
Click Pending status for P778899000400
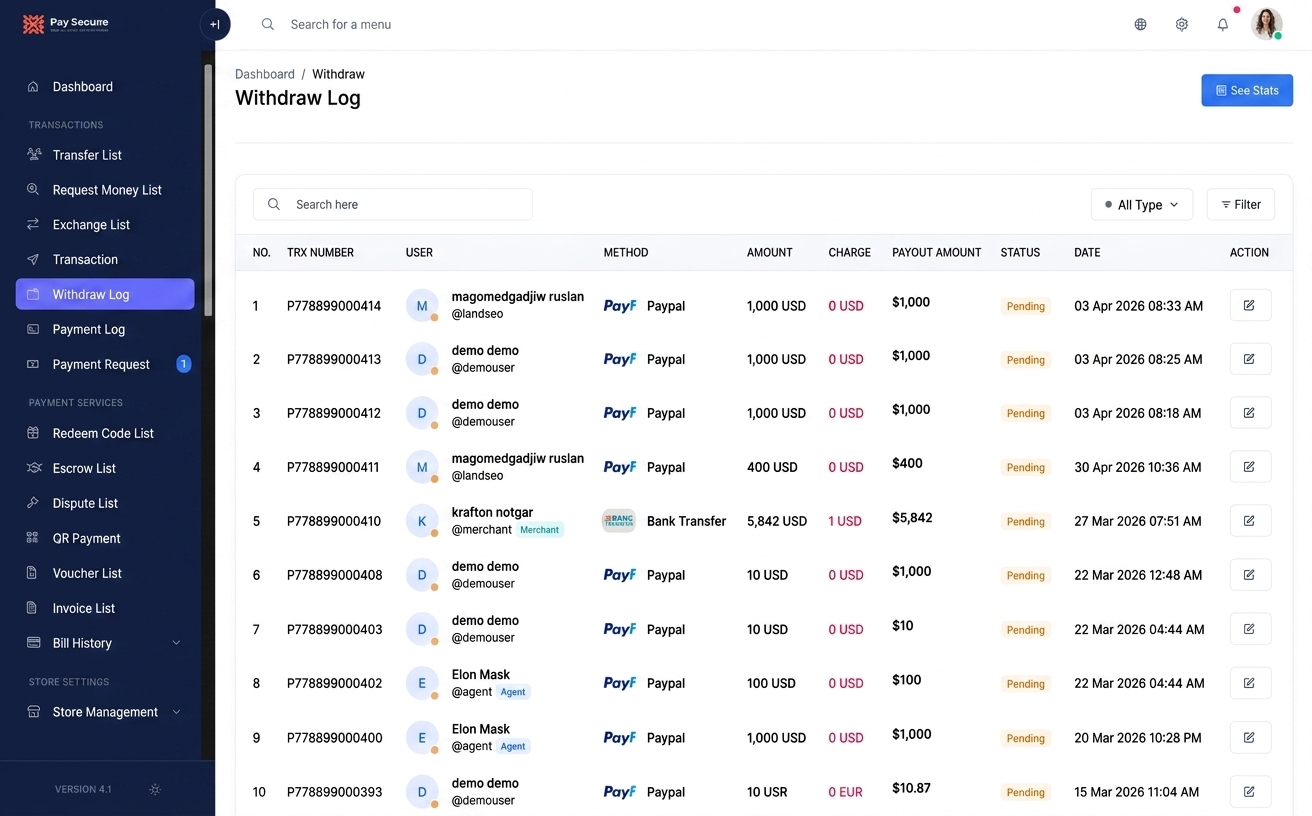click(1026, 738)
